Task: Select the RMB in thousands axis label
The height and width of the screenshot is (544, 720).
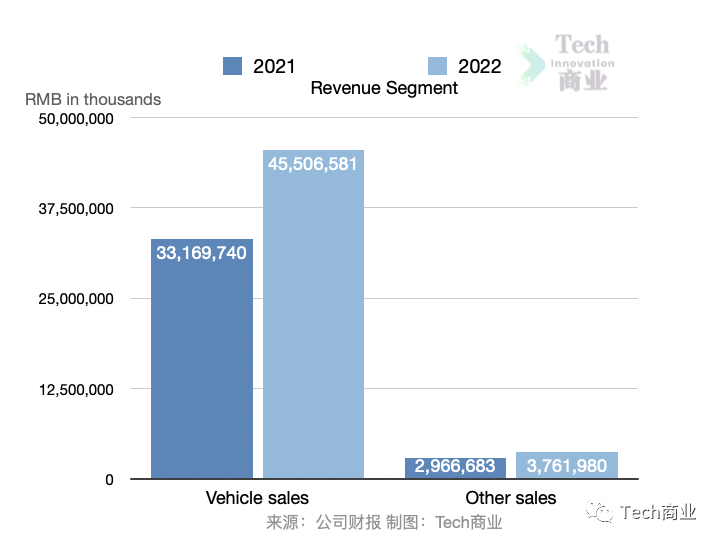Action: click(93, 99)
